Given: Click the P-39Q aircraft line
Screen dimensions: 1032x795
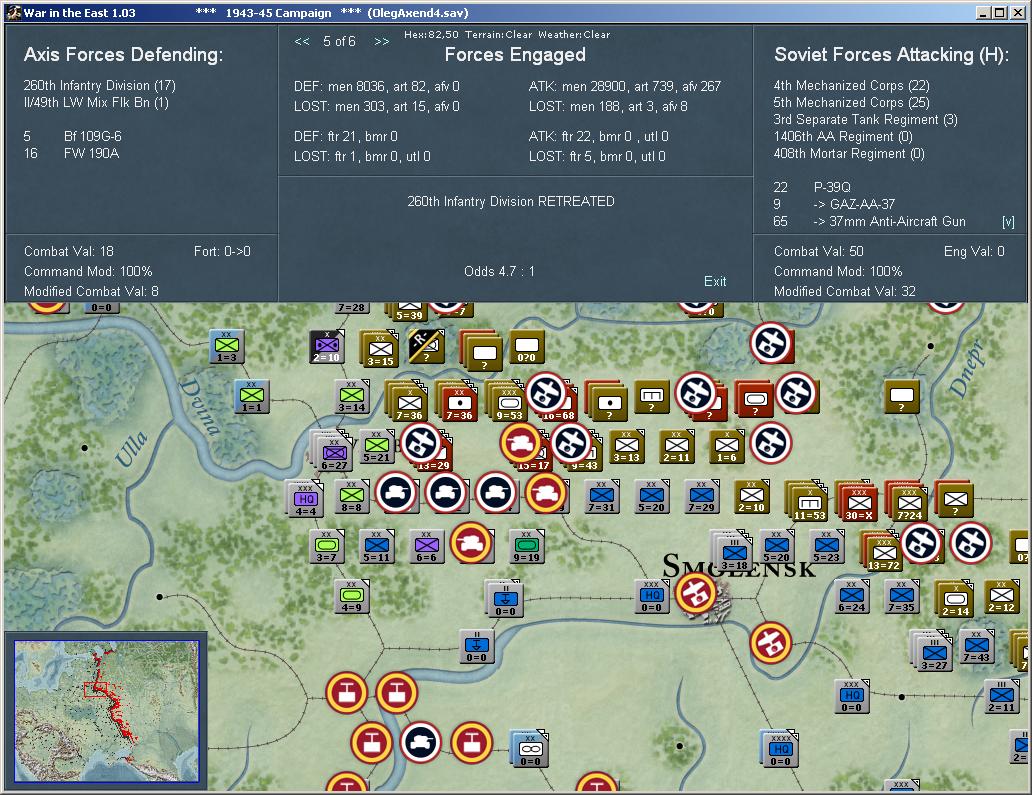Looking at the screenshot, I should click(812, 188).
